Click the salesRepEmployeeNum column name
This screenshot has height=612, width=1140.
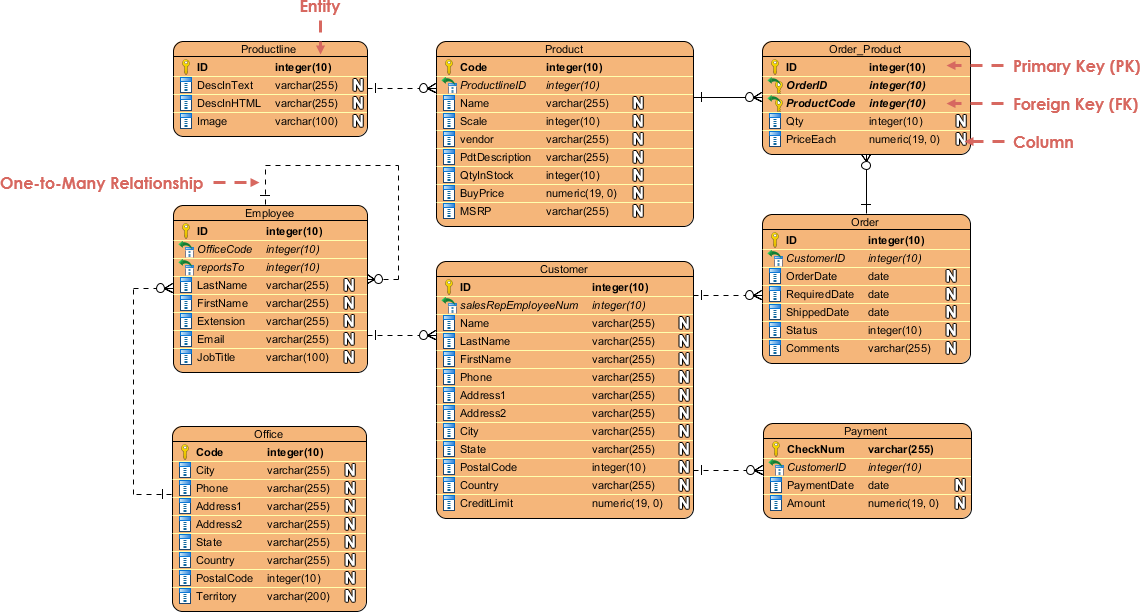[519, 305]
